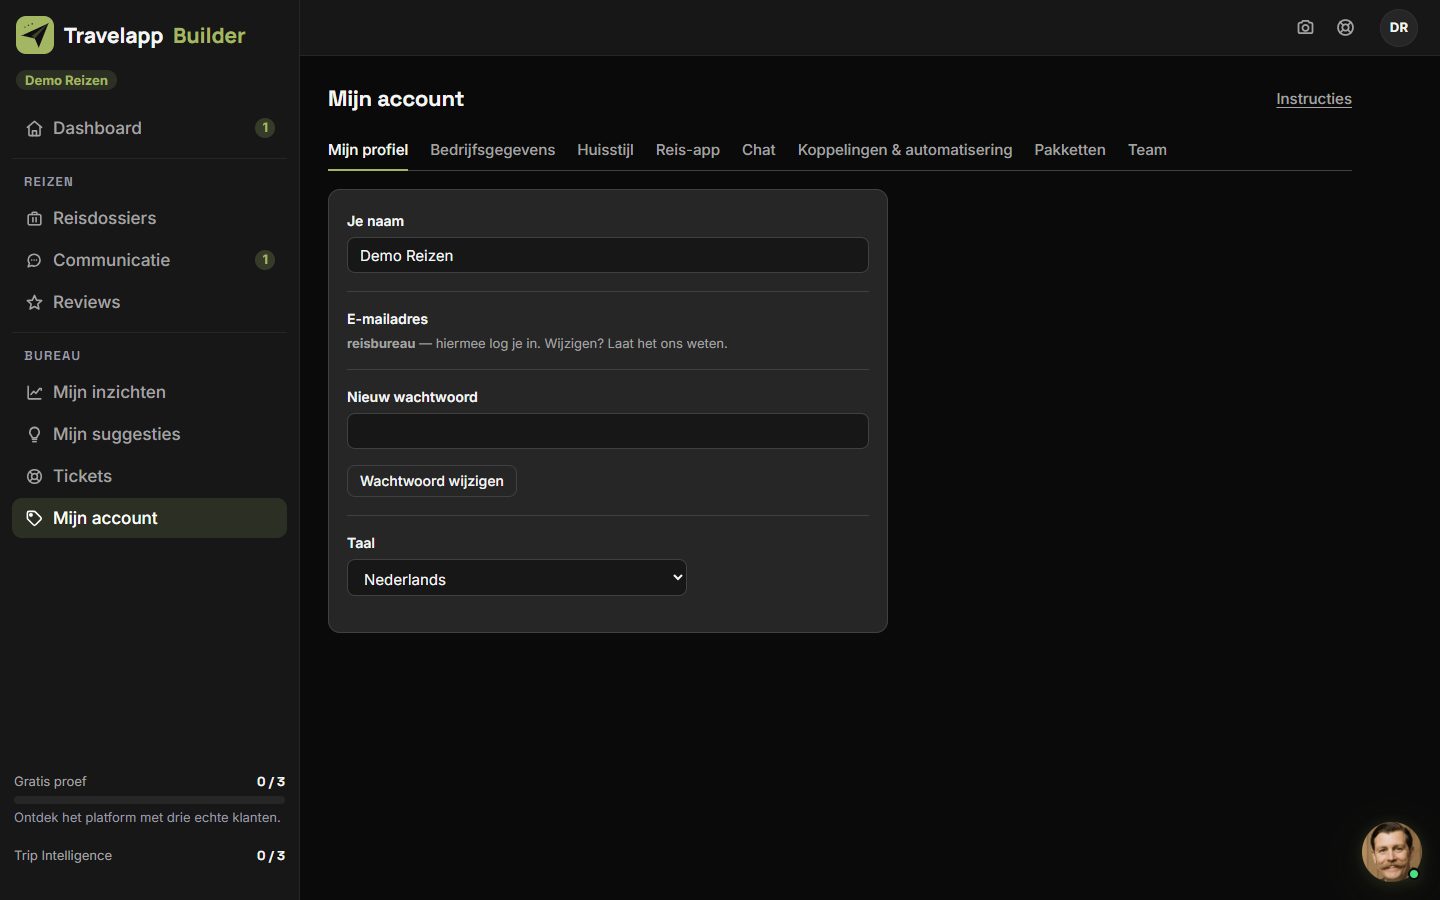This screenshot has height=900, width=1440.
Task: Click the Communicatie notification badge
Action: (x=265, y=260)
